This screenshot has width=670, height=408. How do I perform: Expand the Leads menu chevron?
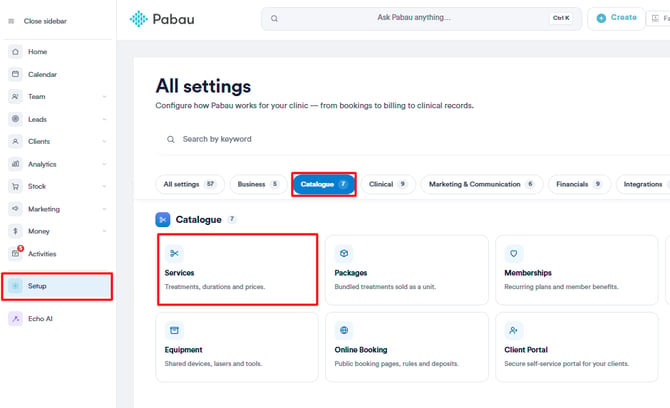(104, 119)
